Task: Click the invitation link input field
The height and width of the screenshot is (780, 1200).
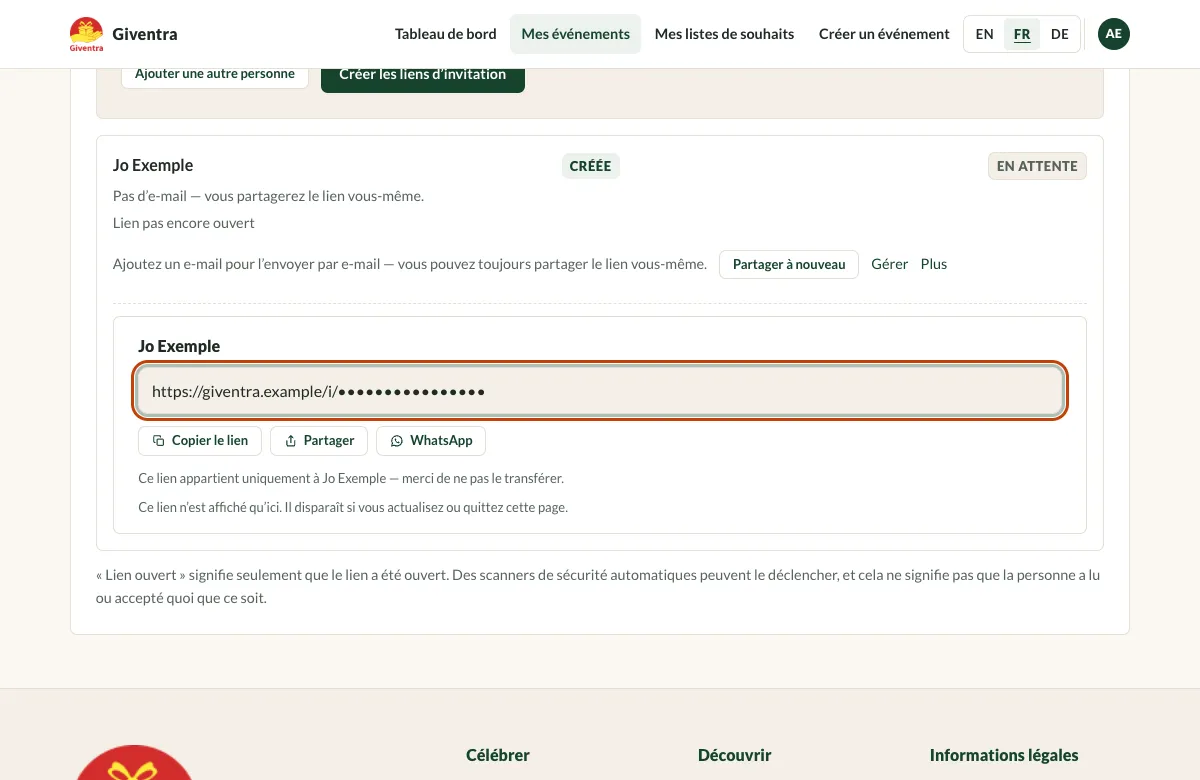Action: (x=601, y=391)
